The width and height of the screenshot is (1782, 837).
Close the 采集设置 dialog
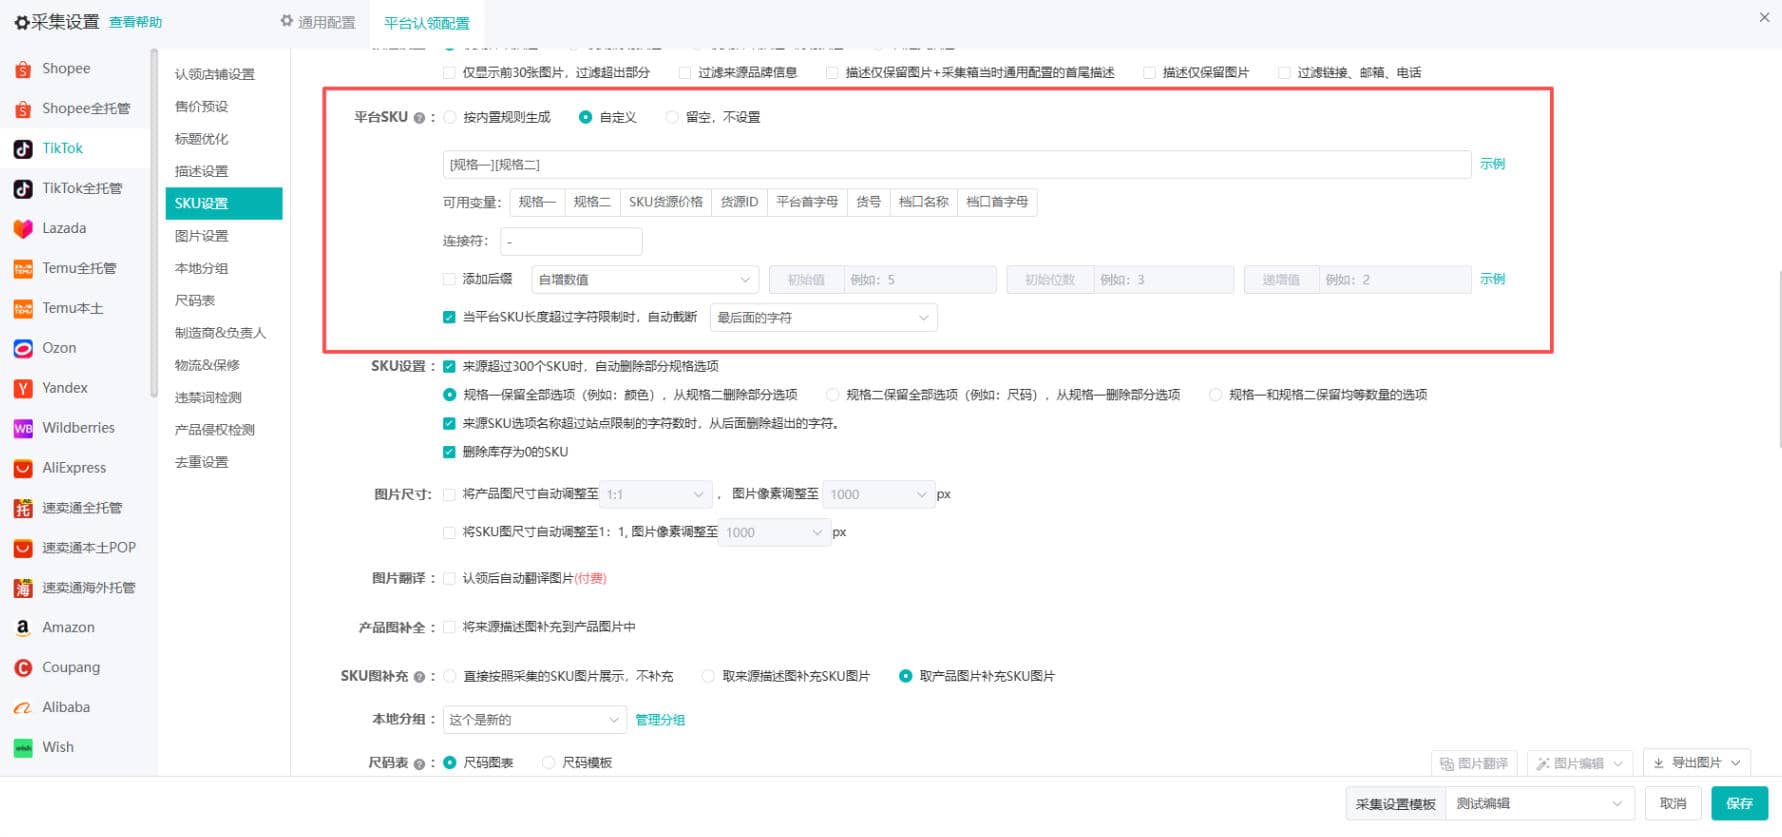pyautogui.click(x=1764, y=17)
